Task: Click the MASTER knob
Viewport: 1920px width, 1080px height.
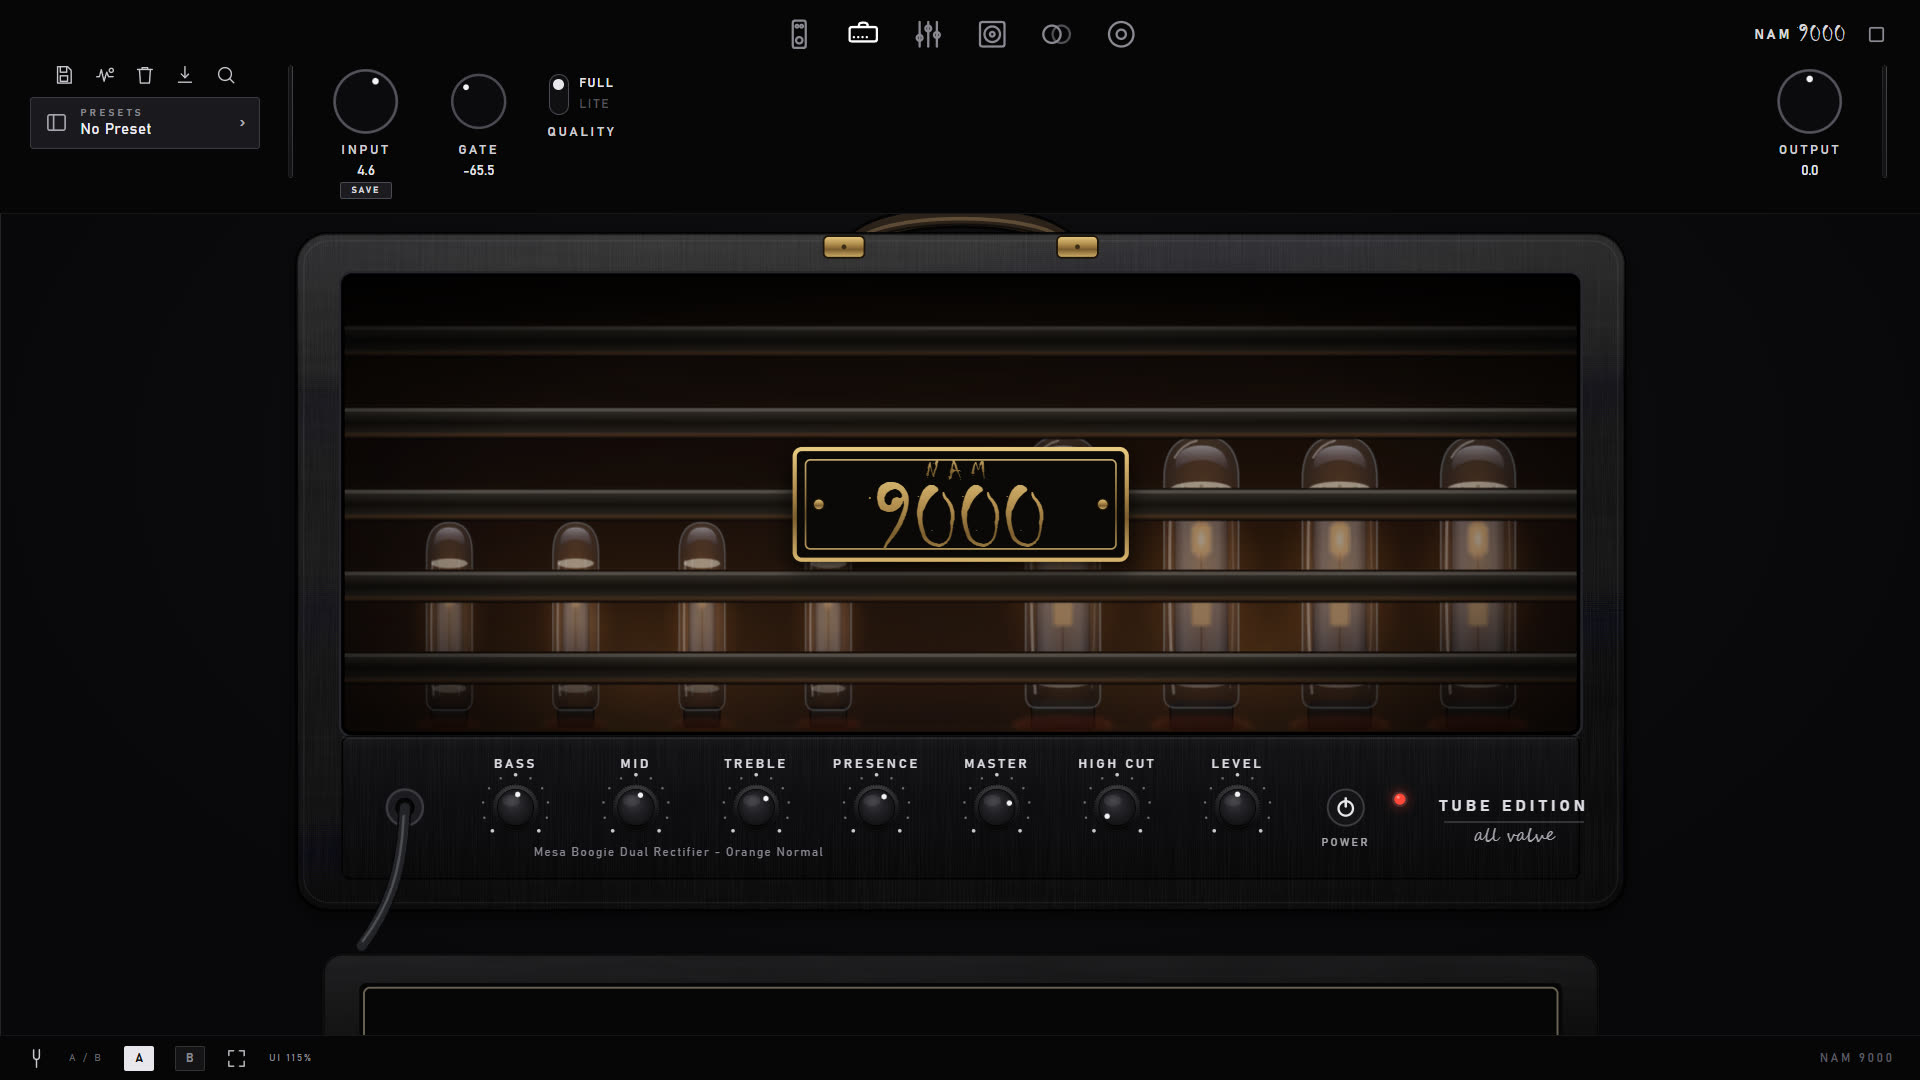Action: 996,806
